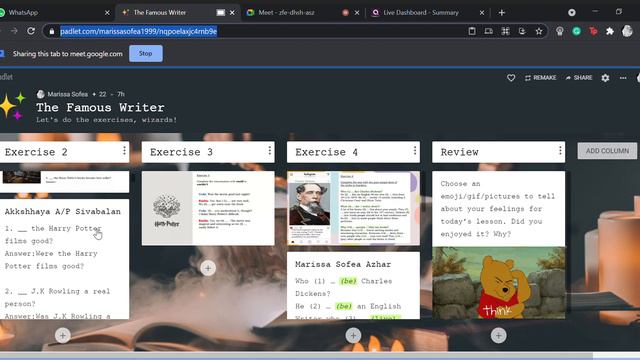This screenshot has width=640, height=360.
Task: Click The Famous Writer title
Action: (x=100, y=108)
